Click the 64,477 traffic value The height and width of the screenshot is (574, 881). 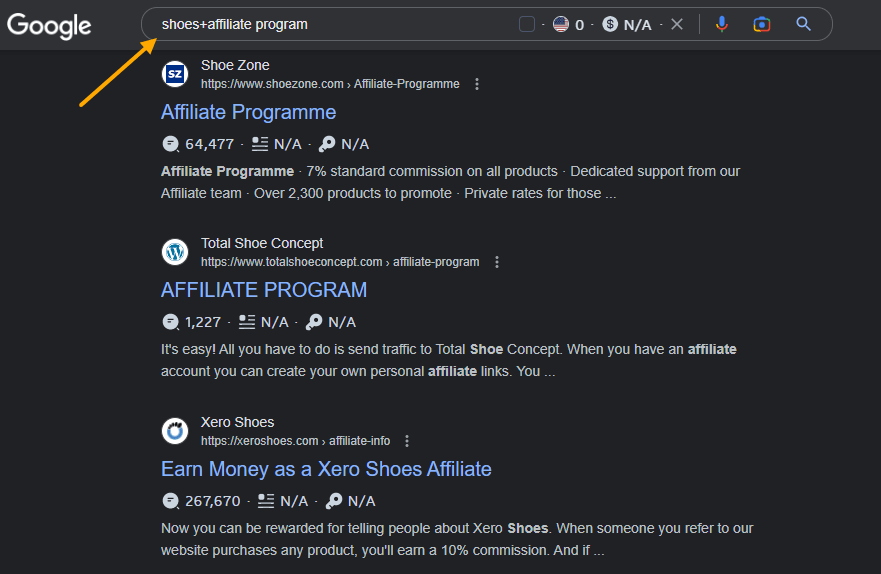point(210,144)
